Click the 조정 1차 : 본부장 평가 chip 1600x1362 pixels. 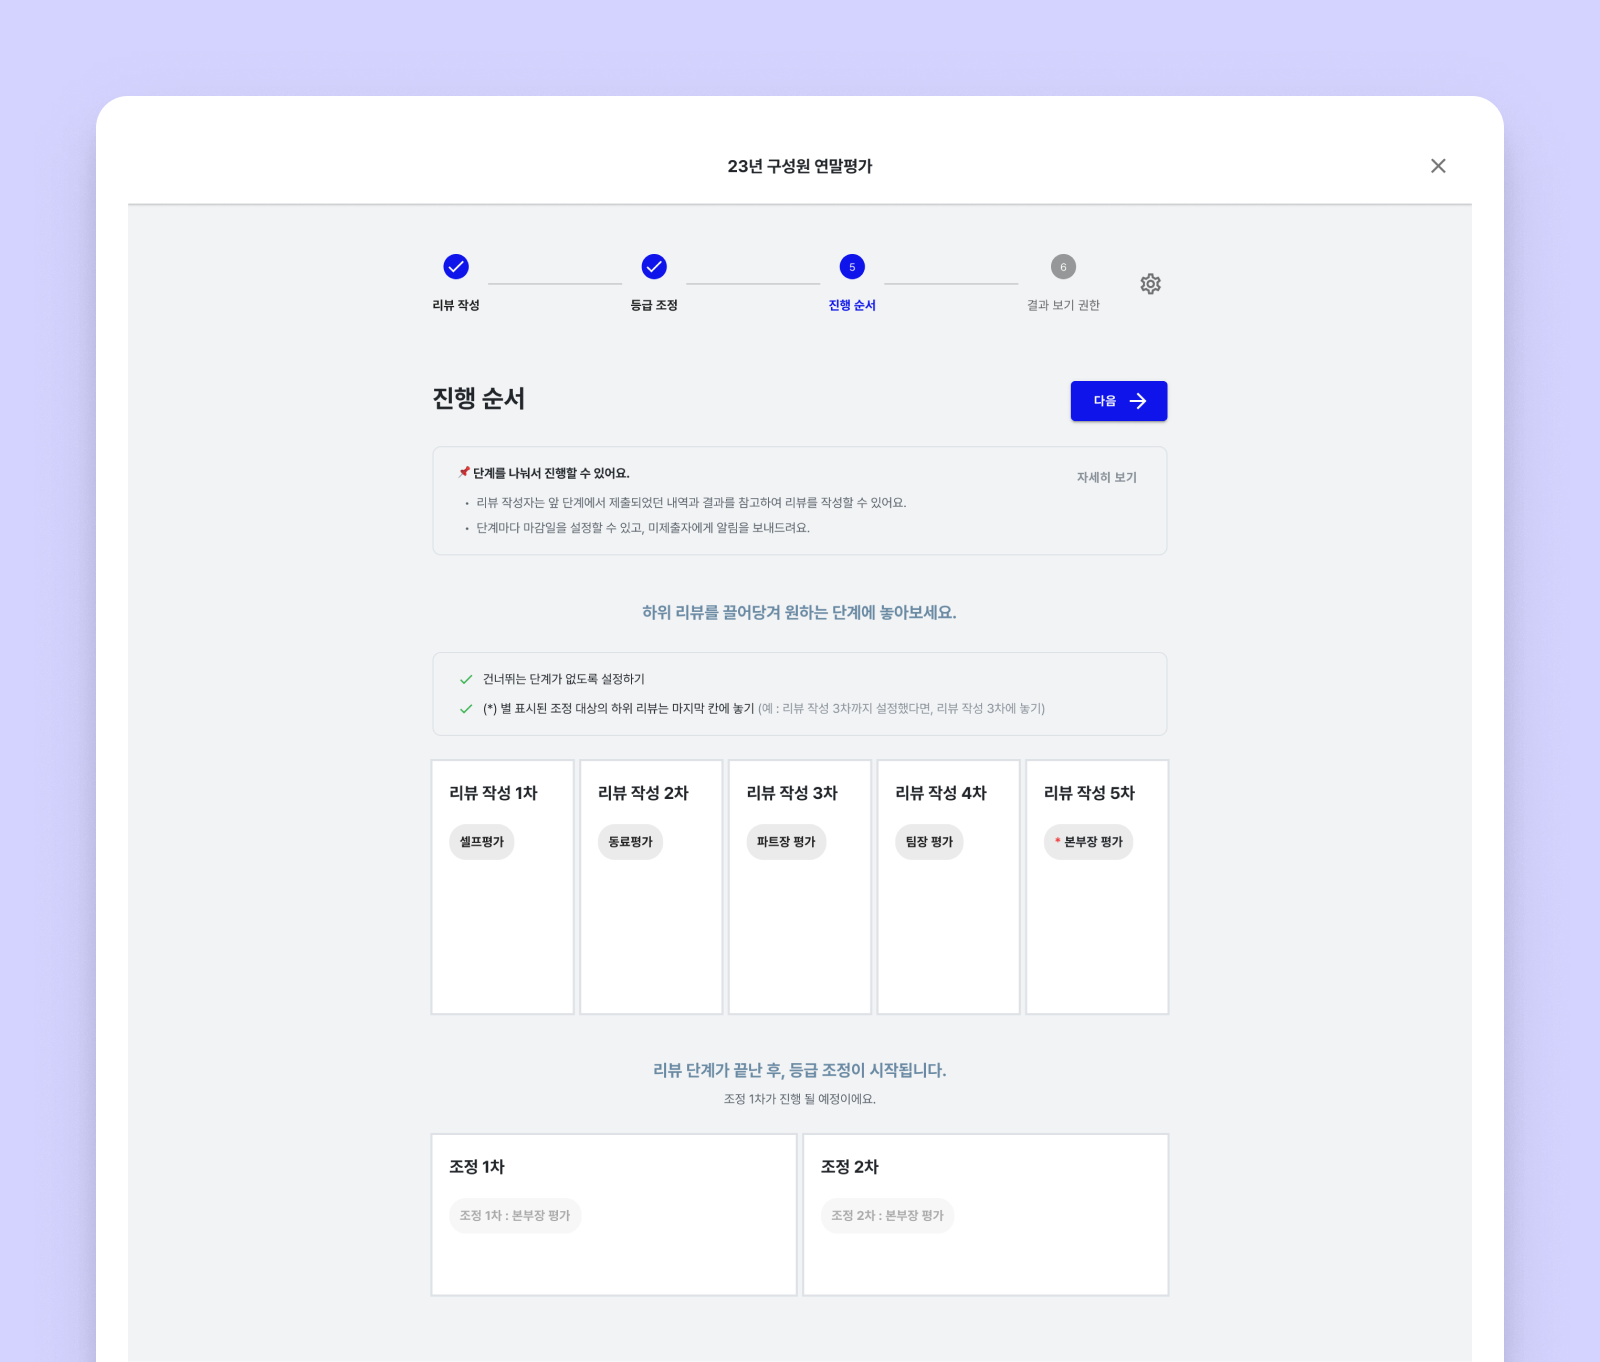tap(515, 1216)
